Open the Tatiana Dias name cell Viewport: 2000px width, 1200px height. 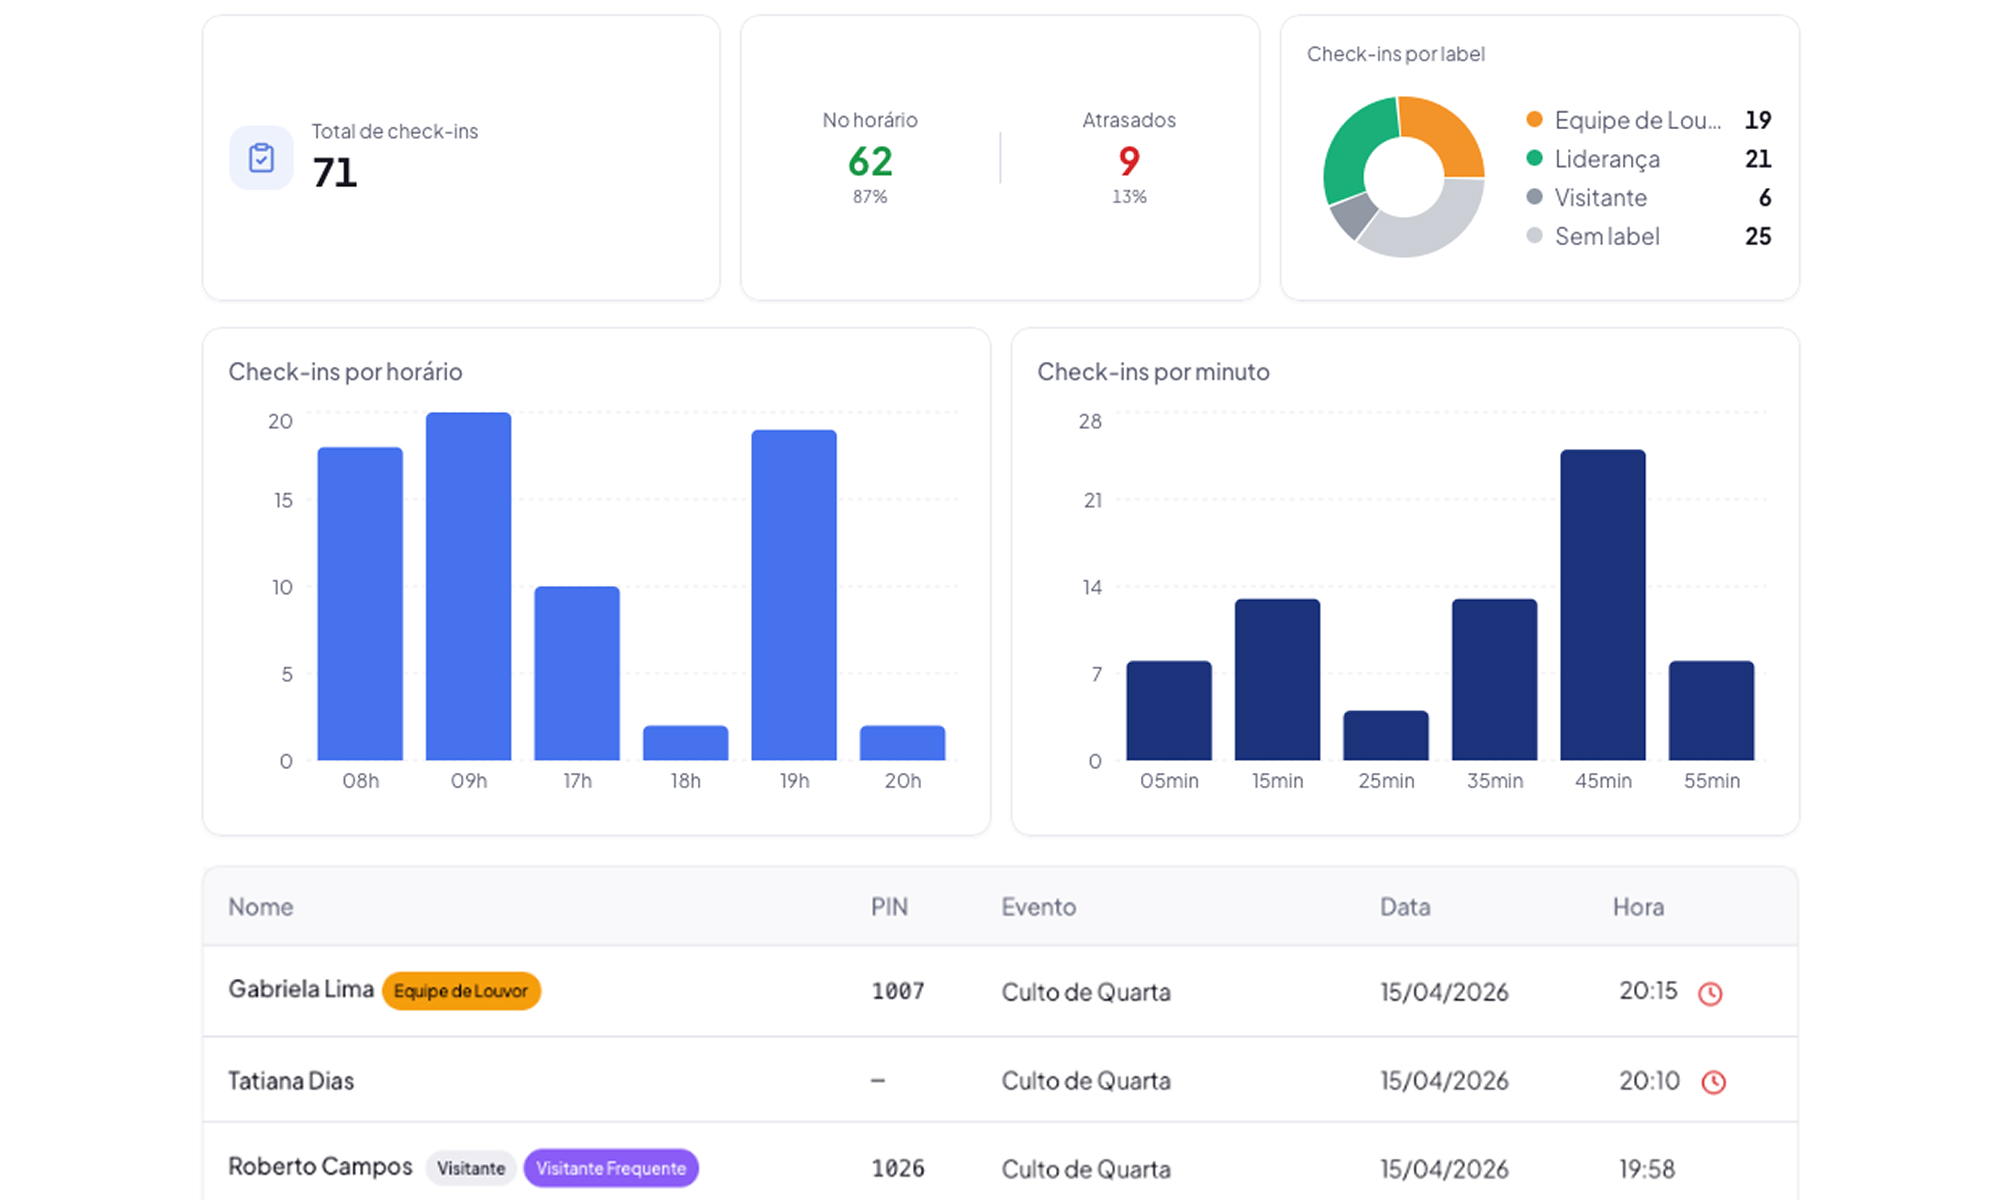coord(291,1081)
